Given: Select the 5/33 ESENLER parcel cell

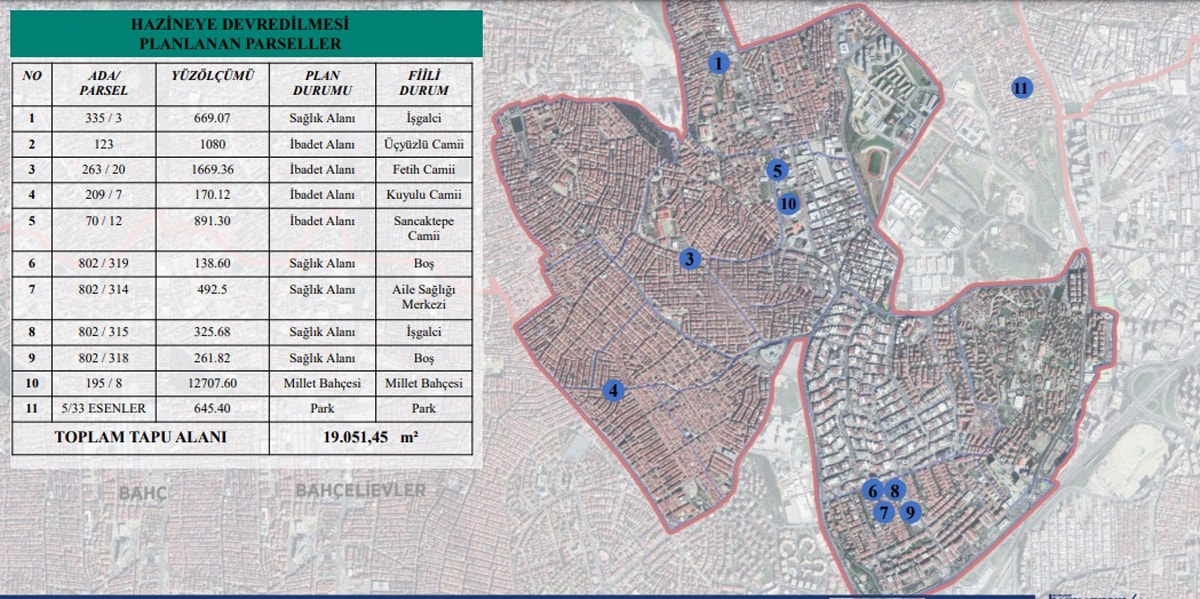Looking at the screenshot, I should 104,409.
